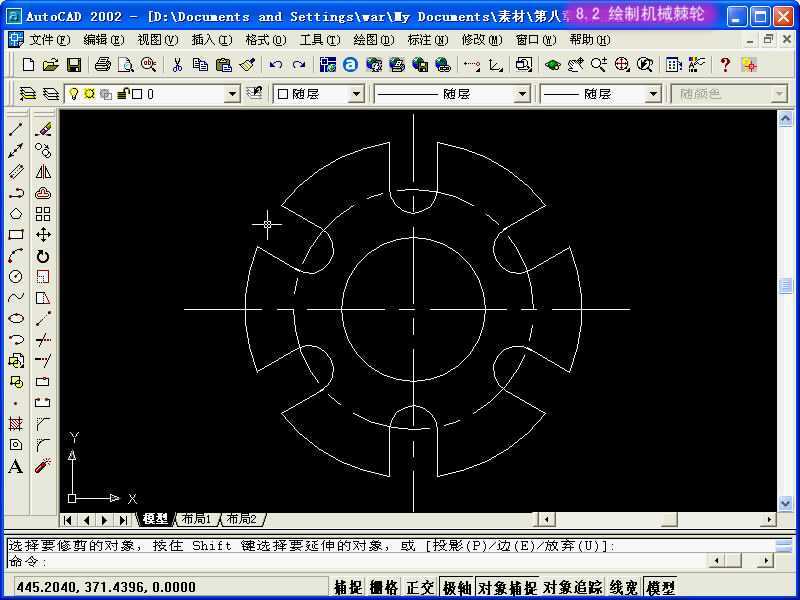
Task: Expand the layer 0 dropdown list
Action: point(232,94)
